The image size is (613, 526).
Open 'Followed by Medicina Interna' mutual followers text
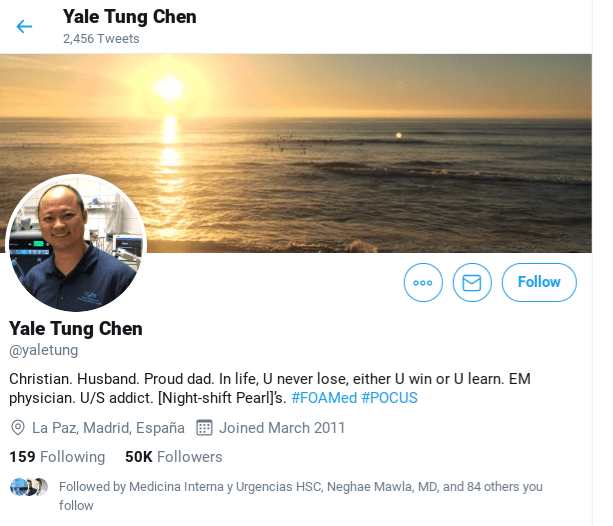301,496
